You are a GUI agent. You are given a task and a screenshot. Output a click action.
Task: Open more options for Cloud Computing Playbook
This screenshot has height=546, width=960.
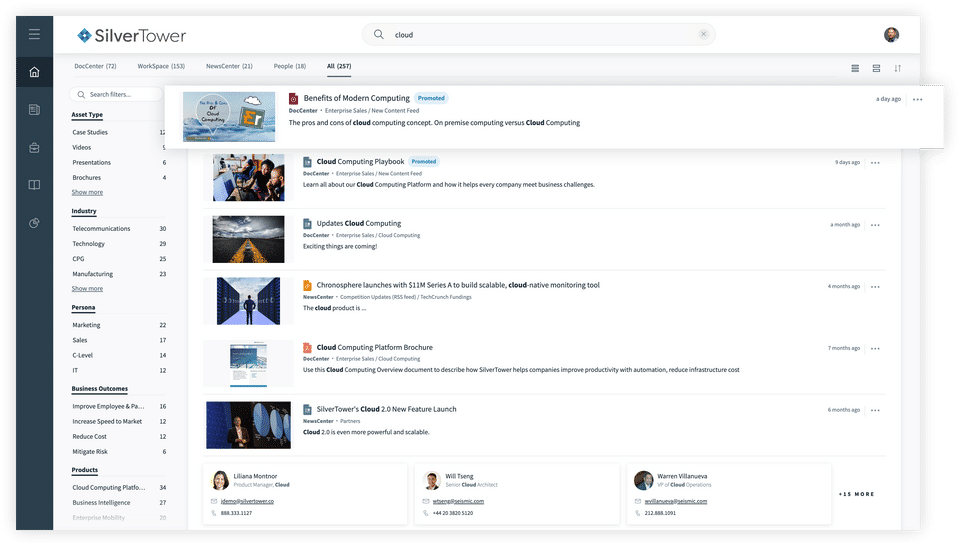click(x=875, y=163)
